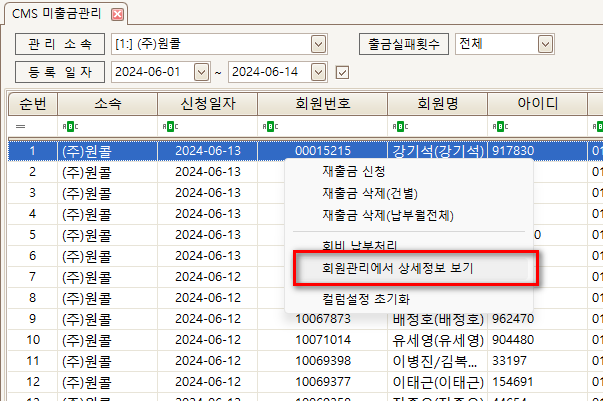The width and height of the screenshot is (603, 401).
Task: Toggle the checkbox next to the end date
Action: [x=343, y=72]
